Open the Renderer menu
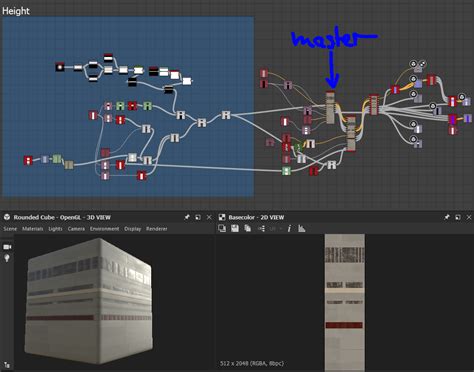The image size is (474, 372). coord(157,229)
